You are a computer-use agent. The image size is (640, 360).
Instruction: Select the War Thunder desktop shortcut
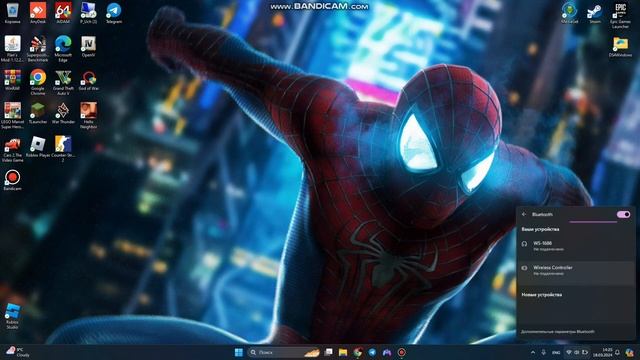point(63,113)
